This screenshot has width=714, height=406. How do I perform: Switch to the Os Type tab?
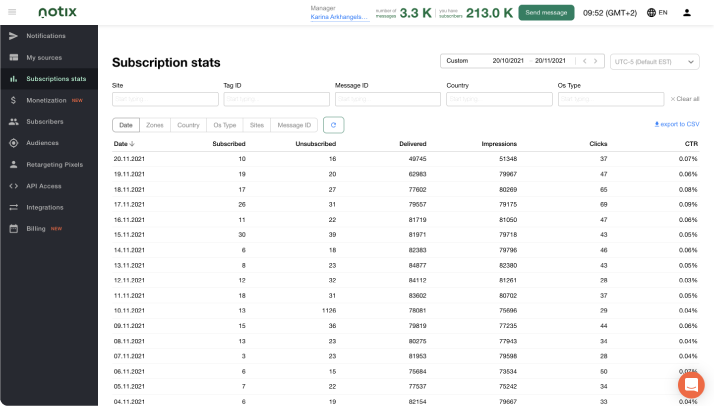pos(225,125)
